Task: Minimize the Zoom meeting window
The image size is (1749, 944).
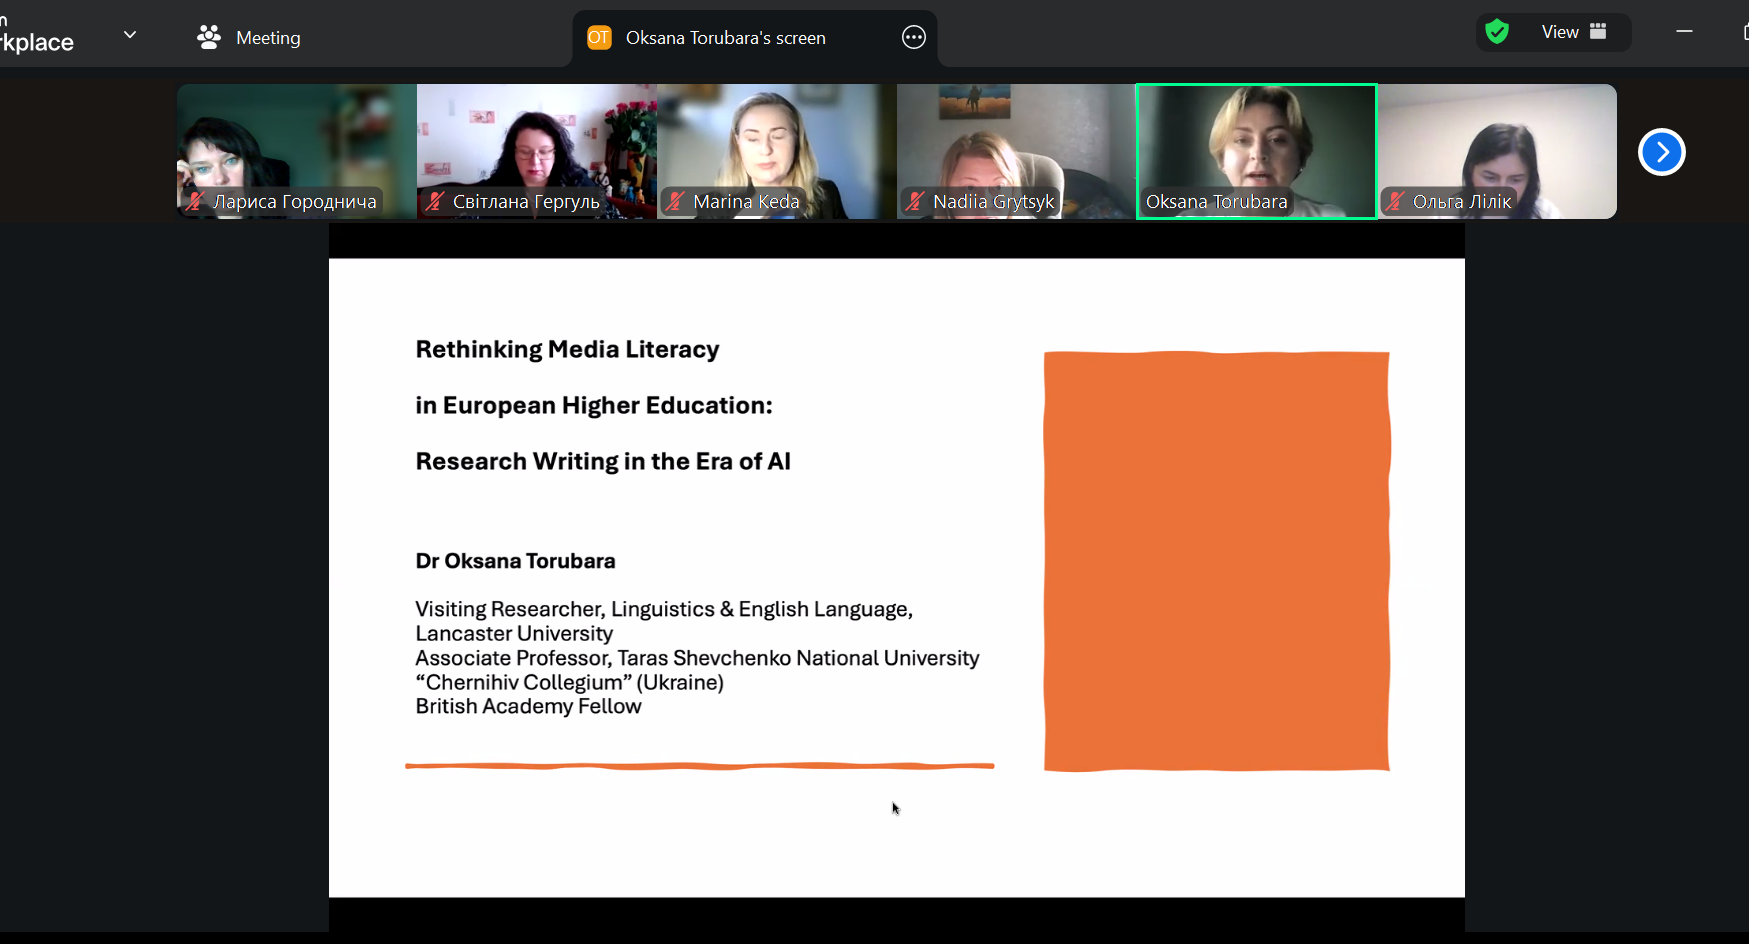Action: [1684, 32]
